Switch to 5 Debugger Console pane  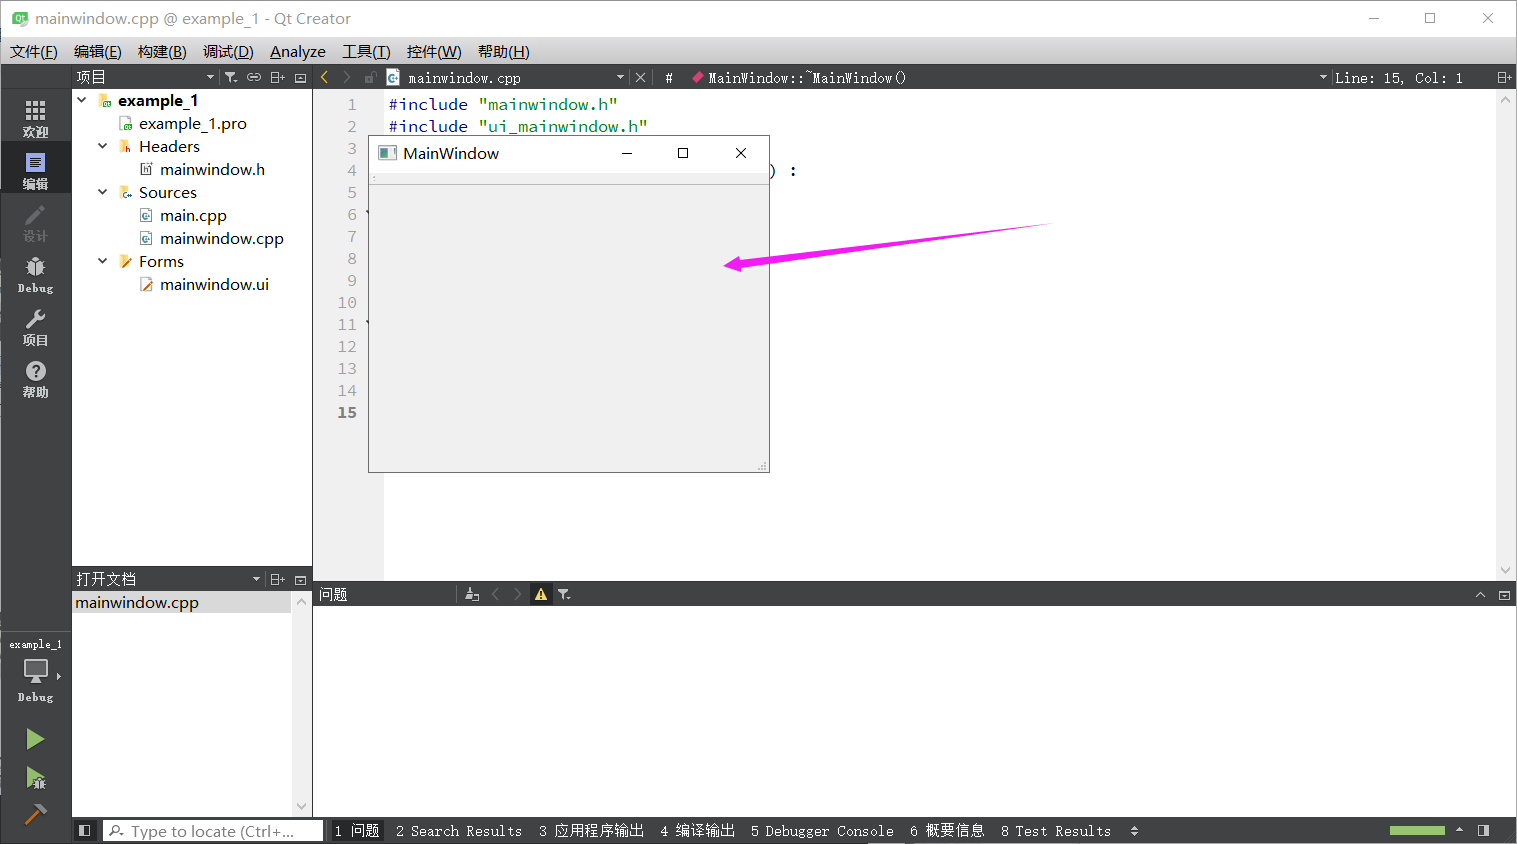click(x=822, y=830)
